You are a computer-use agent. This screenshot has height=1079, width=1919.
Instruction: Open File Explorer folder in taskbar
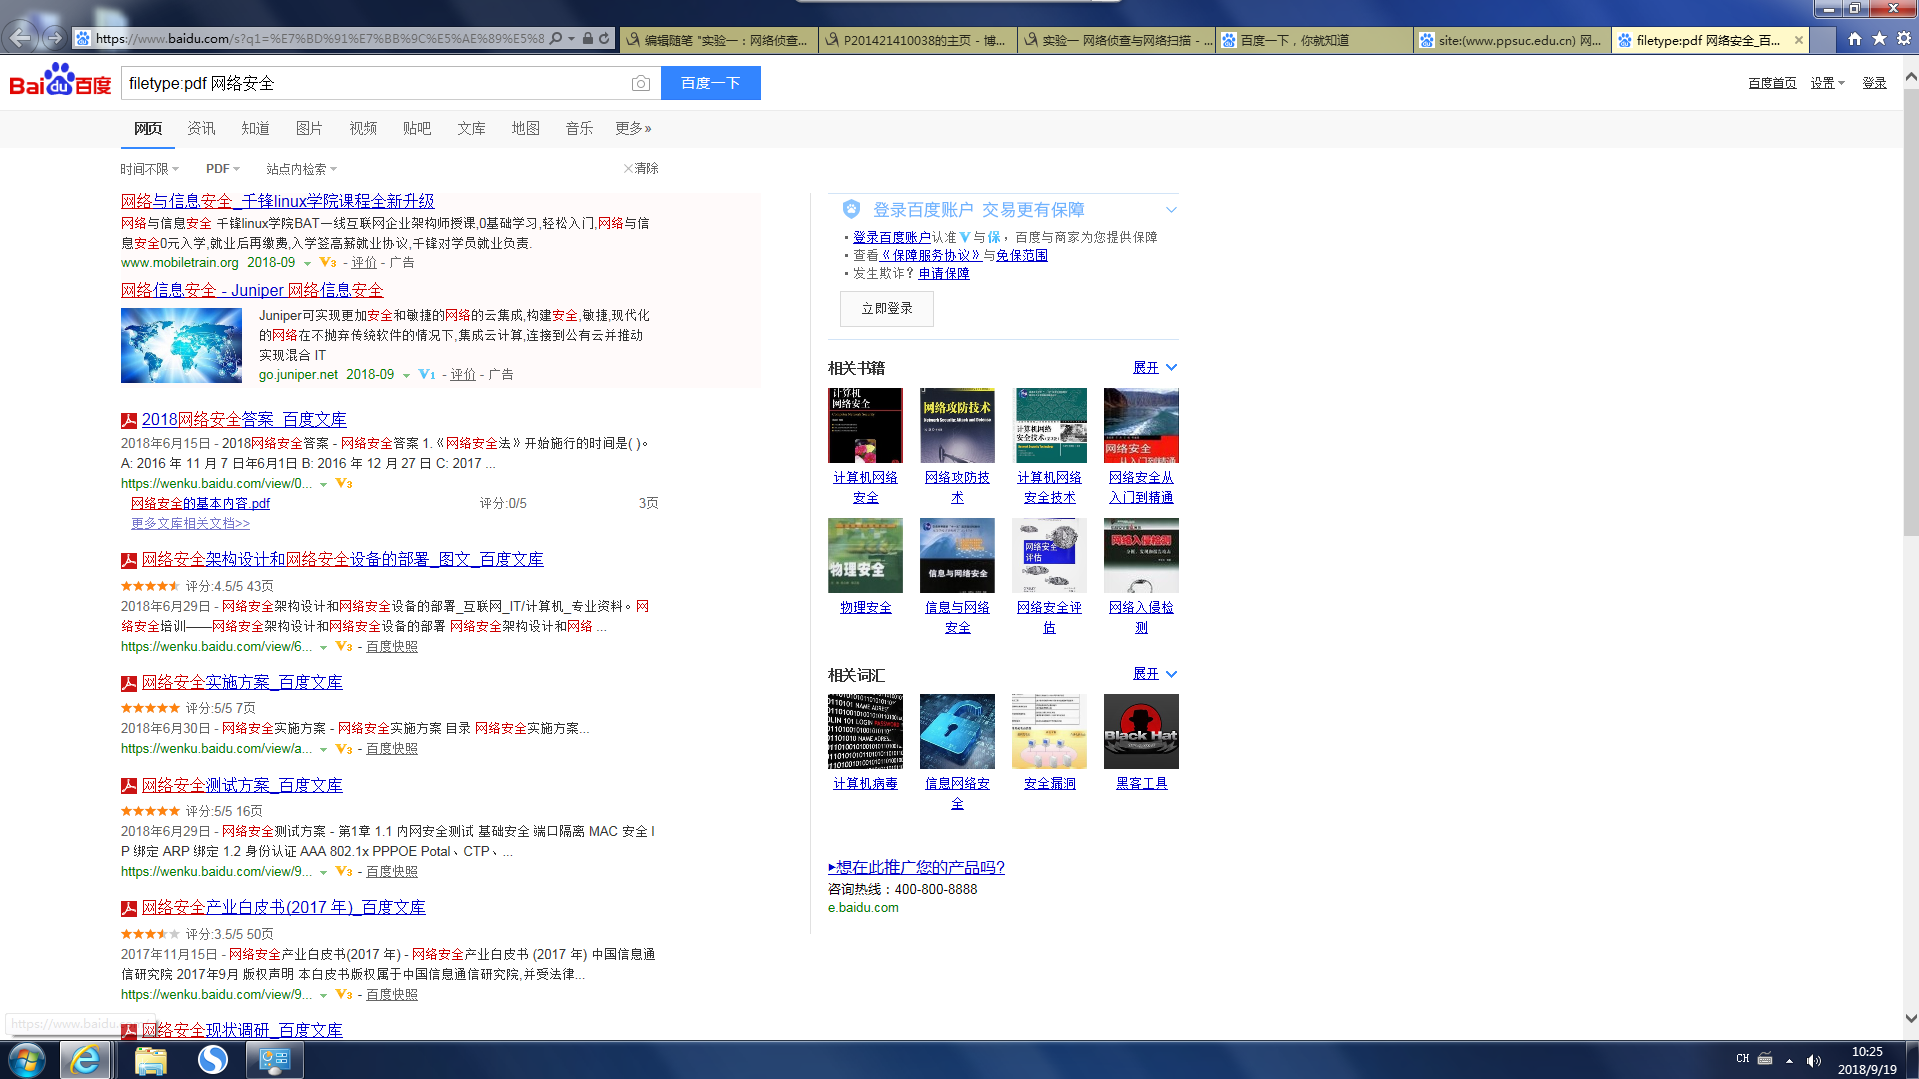pyautogui.click(x=150, y=1060)
